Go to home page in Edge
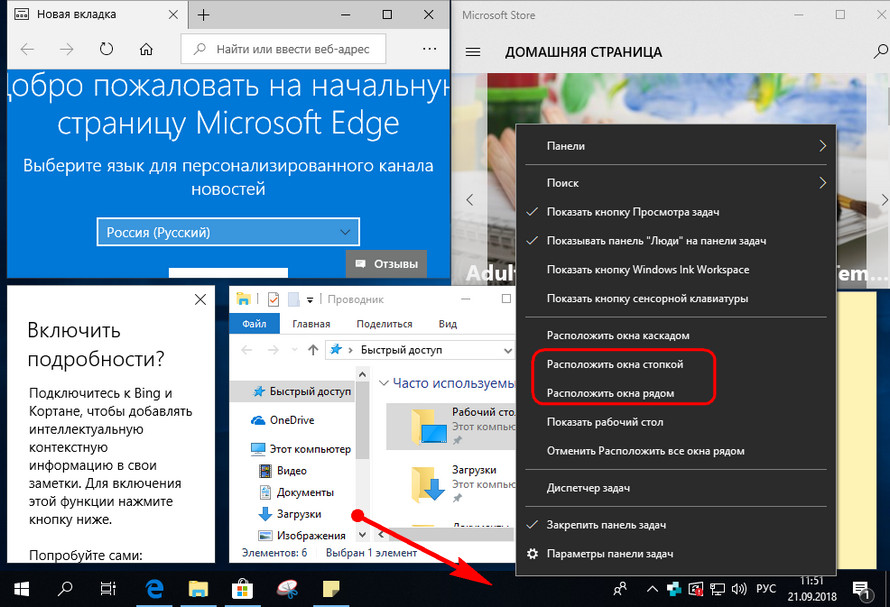This screenshot has height=607, width=890. (x=146, y=49)
